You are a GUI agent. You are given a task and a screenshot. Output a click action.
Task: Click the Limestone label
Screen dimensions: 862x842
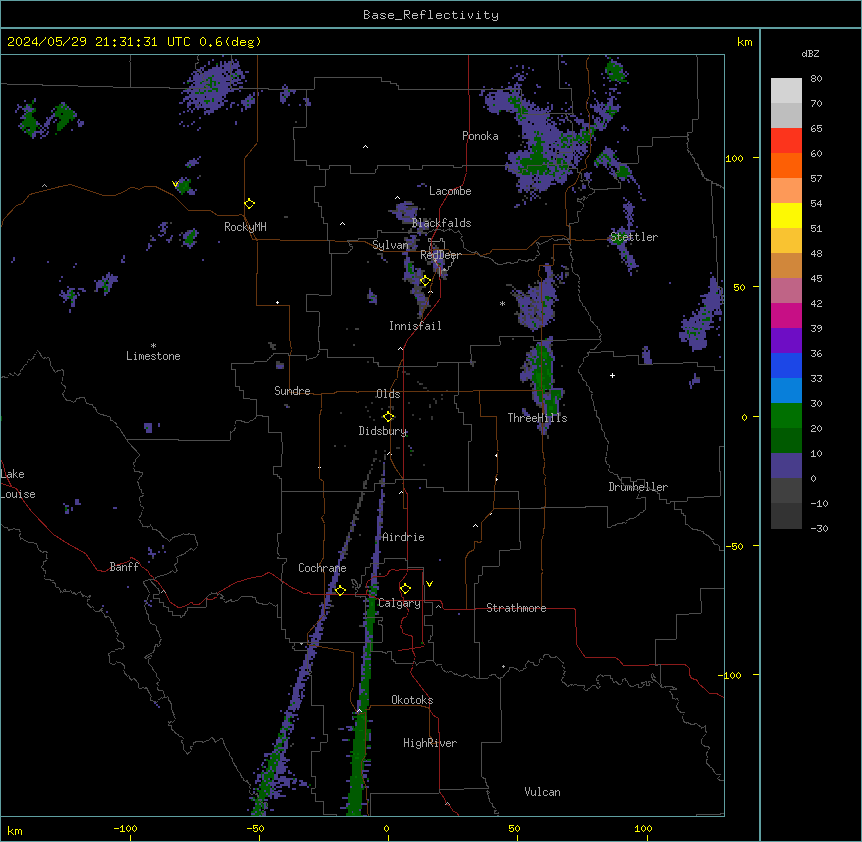pyautogui.click(x=153, y=356)
